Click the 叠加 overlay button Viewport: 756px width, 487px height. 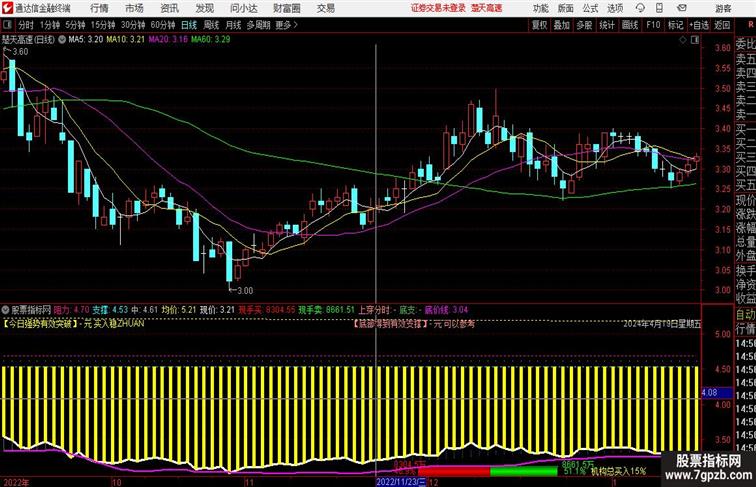coord(562,25)
